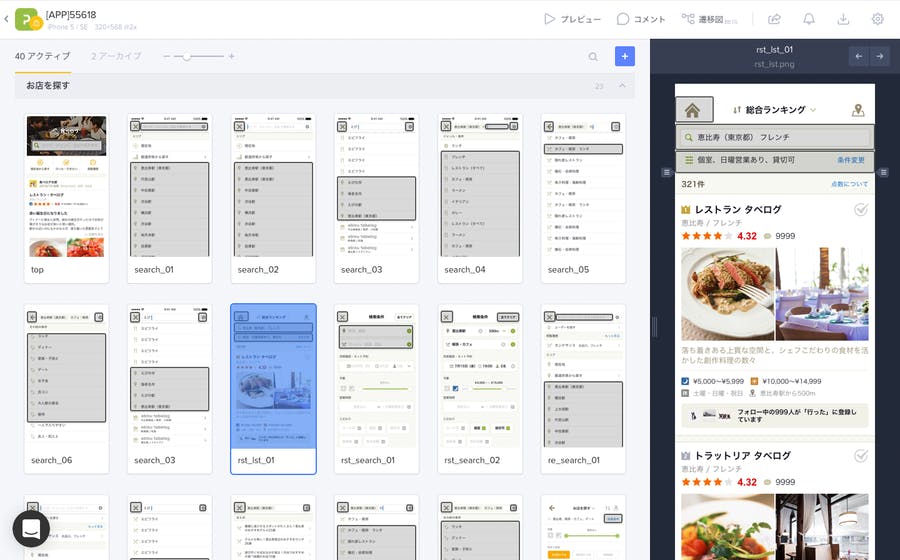This screenshot has height=560, width=900.
Task: Click the 個室、日曜営業あり、貸切可 filter bar
Action: 774,160
